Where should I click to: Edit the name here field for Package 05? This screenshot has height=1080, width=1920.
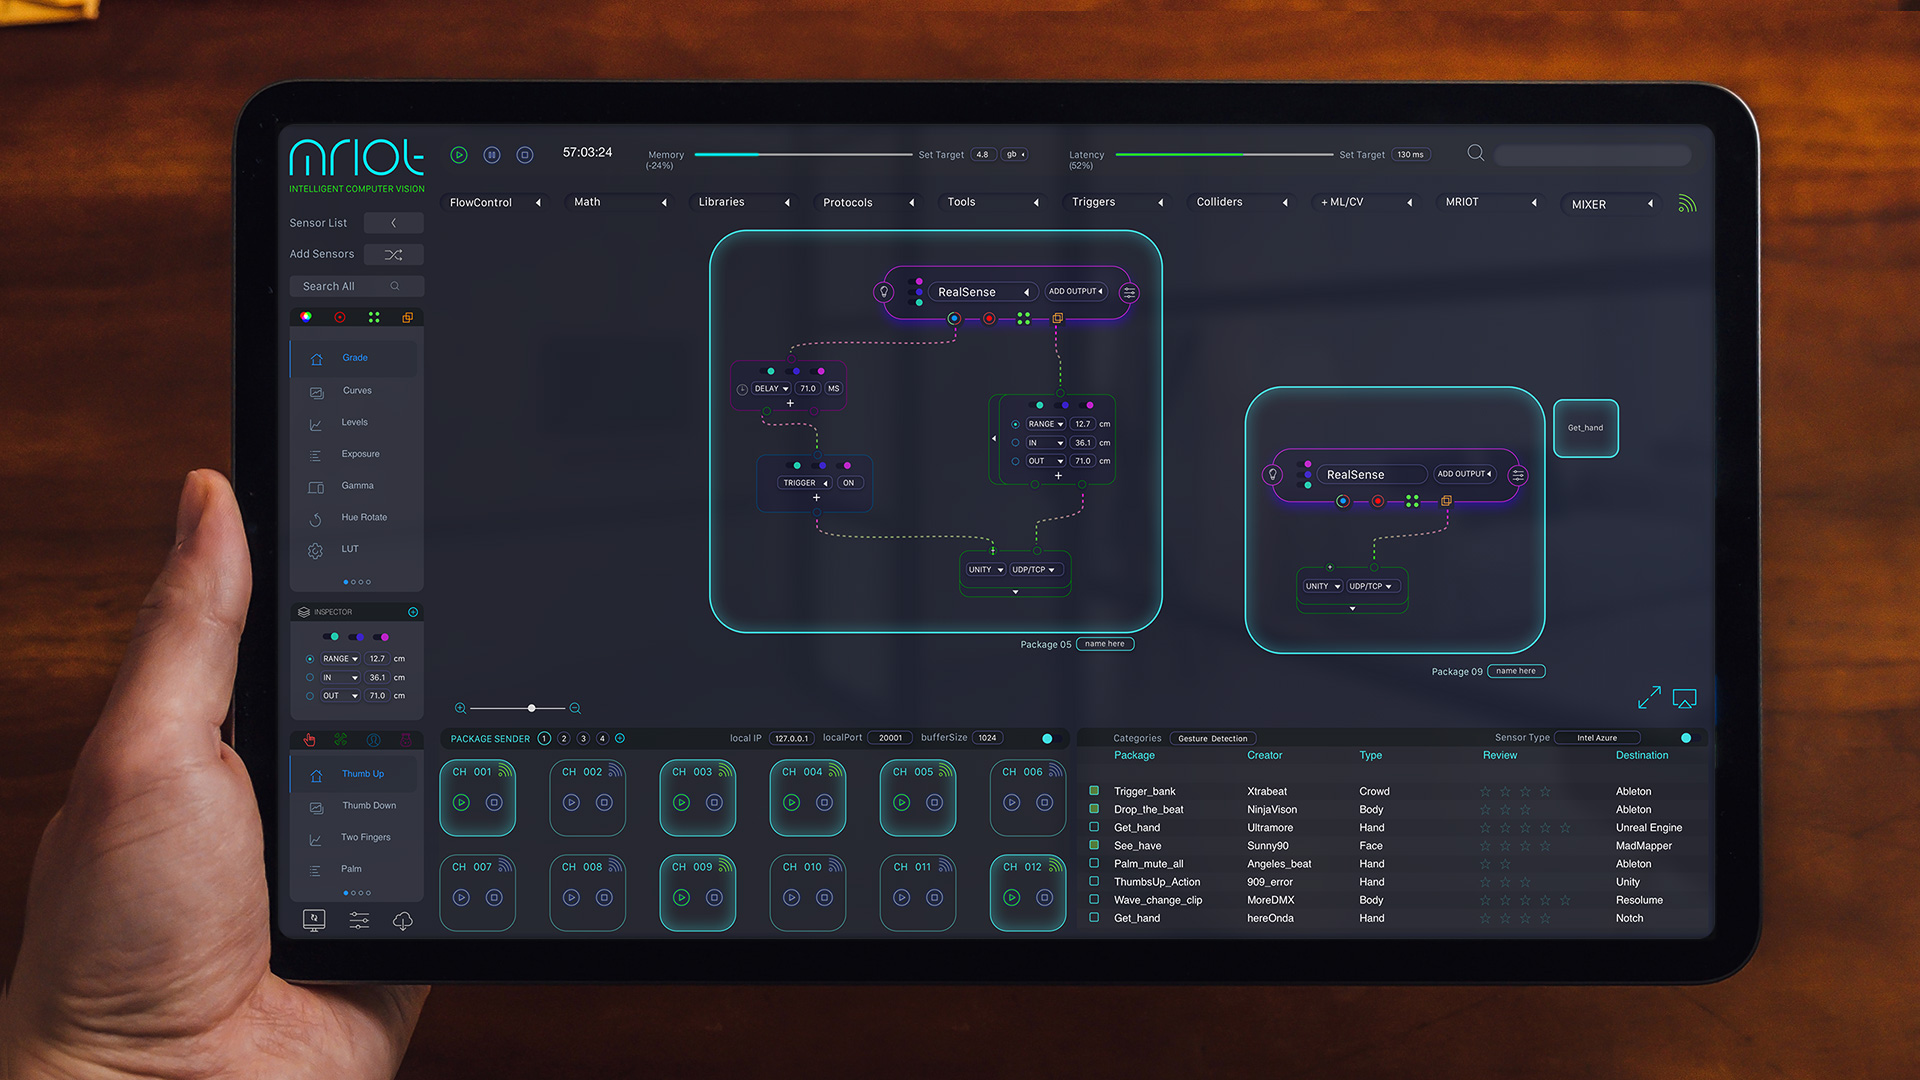[1105, 644]
